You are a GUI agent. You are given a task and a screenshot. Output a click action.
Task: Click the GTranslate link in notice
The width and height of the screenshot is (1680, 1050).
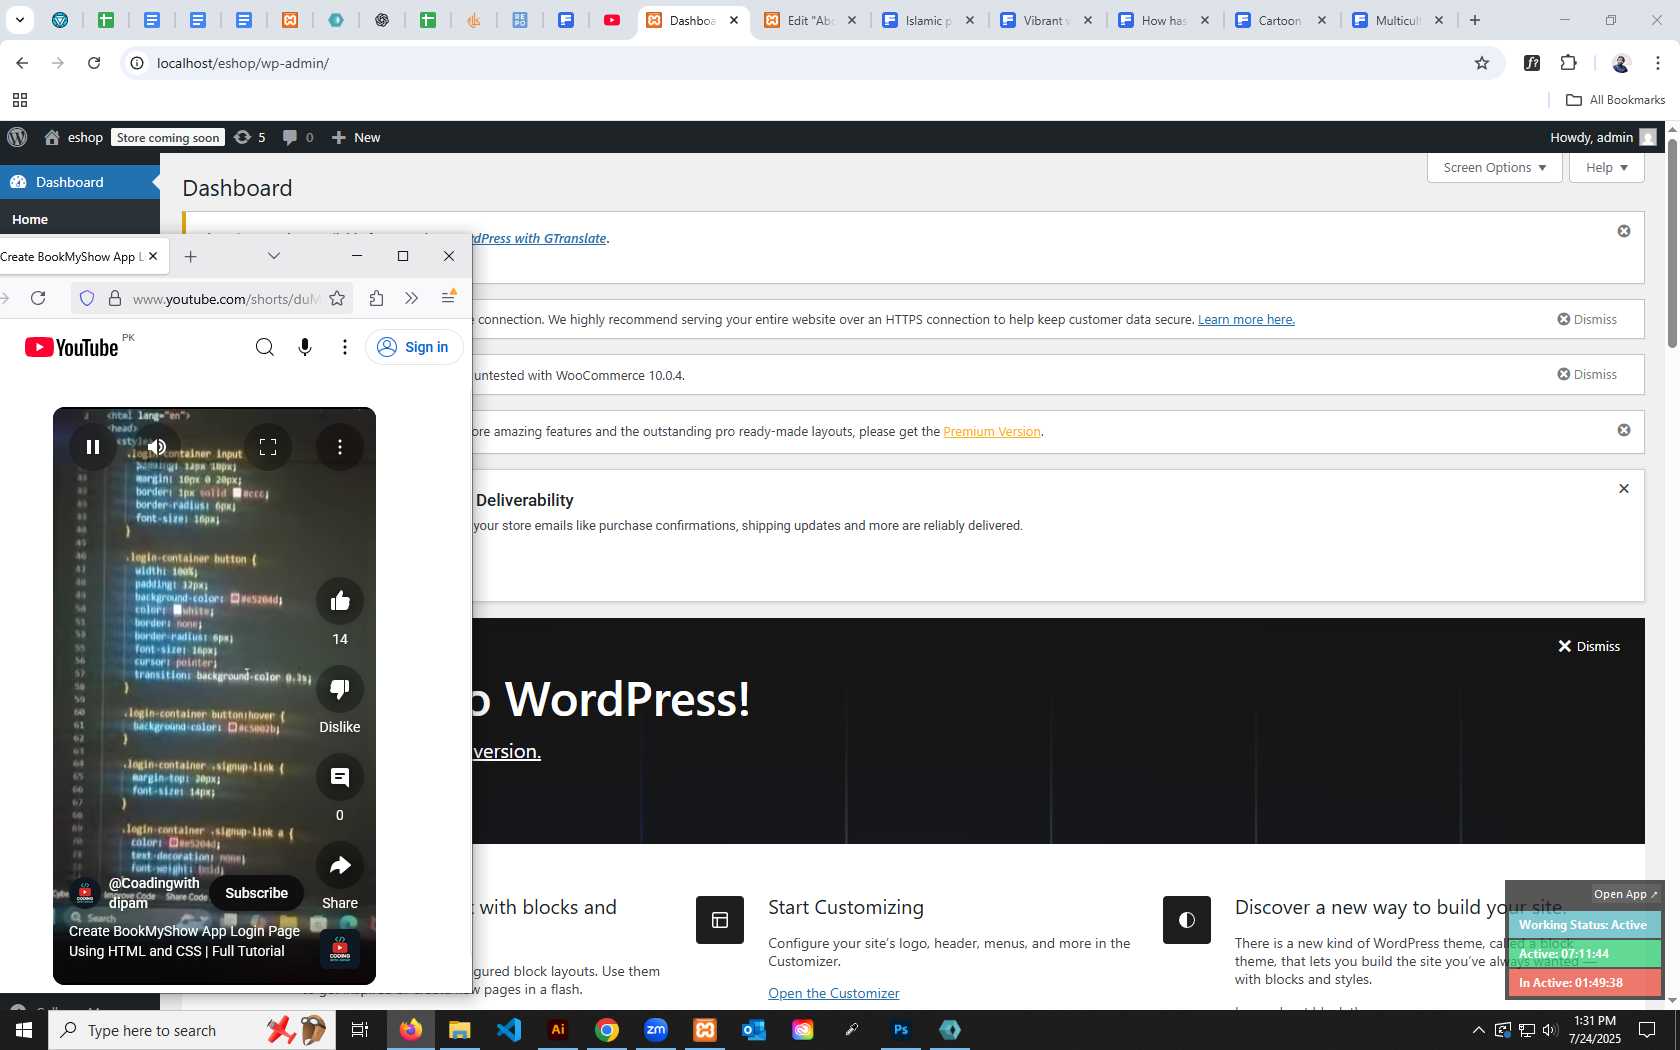[540, 238]
